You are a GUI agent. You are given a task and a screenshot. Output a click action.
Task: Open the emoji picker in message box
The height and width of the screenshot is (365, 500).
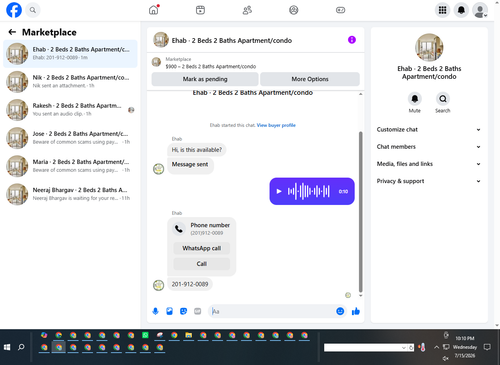click(340, 311)
